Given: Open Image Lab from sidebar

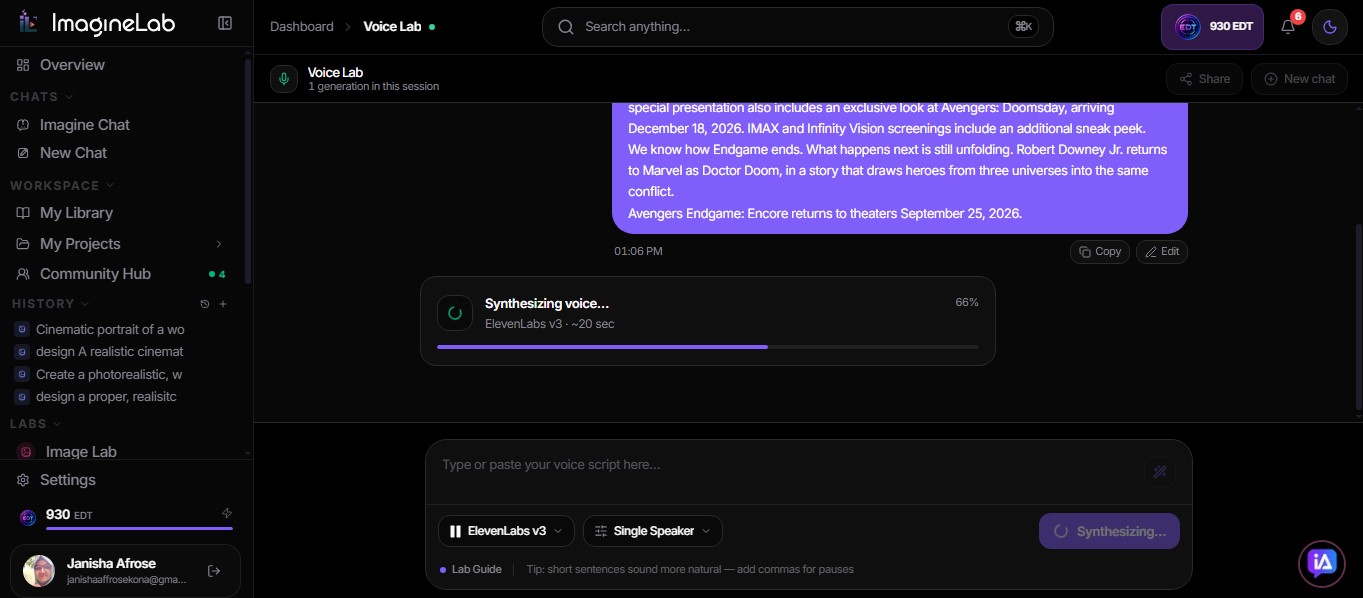Looking at the screenshot, I should [81, 452].
